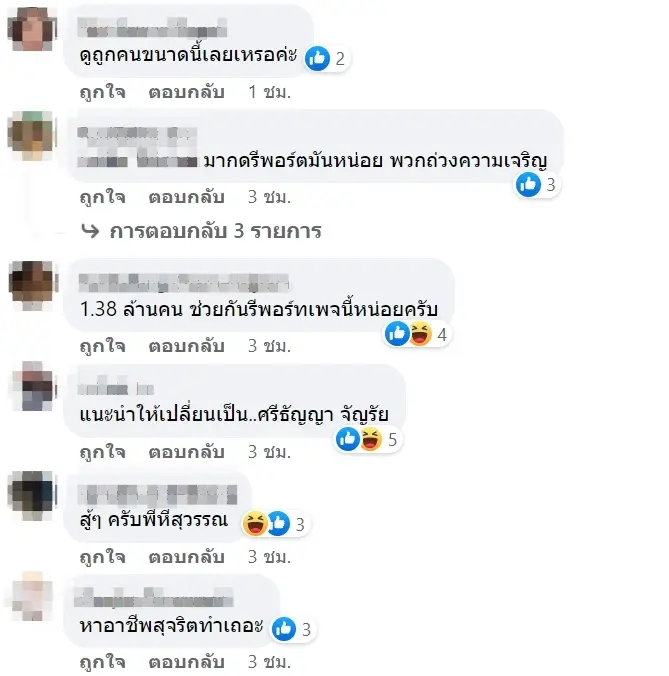Reply to the 'สู้ๆ ครับพี่หีสุวรรณ' comment via ตอบกลับ
The width and height of the screenshot is (669, 676).
[186, 557]
